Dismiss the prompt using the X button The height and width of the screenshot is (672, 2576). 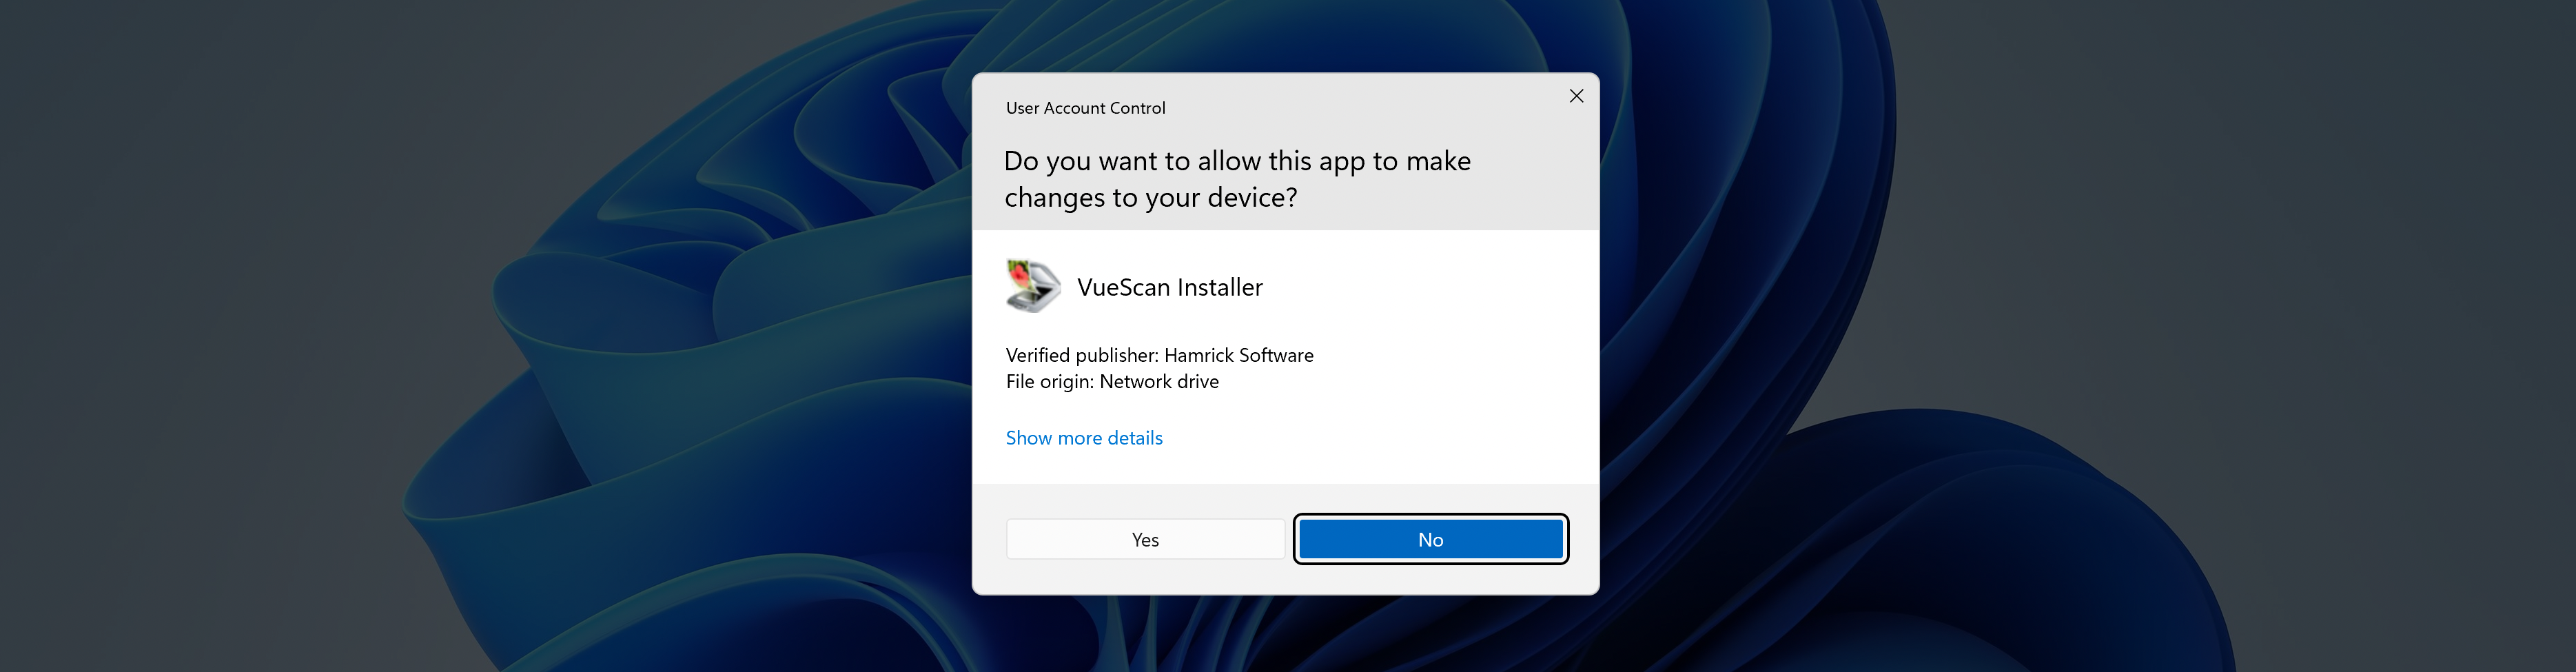click(x=1577, y=96)
